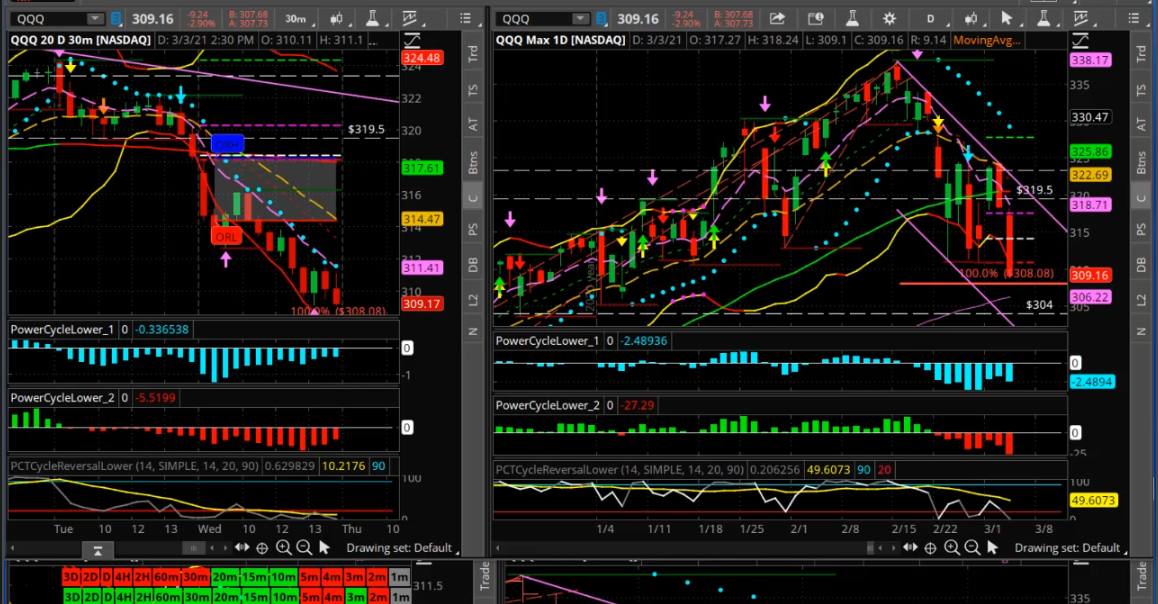The width and height of the screenshot is (1158, 604).
Task: Open the patterns menu on the left chart
Action: 410,18
